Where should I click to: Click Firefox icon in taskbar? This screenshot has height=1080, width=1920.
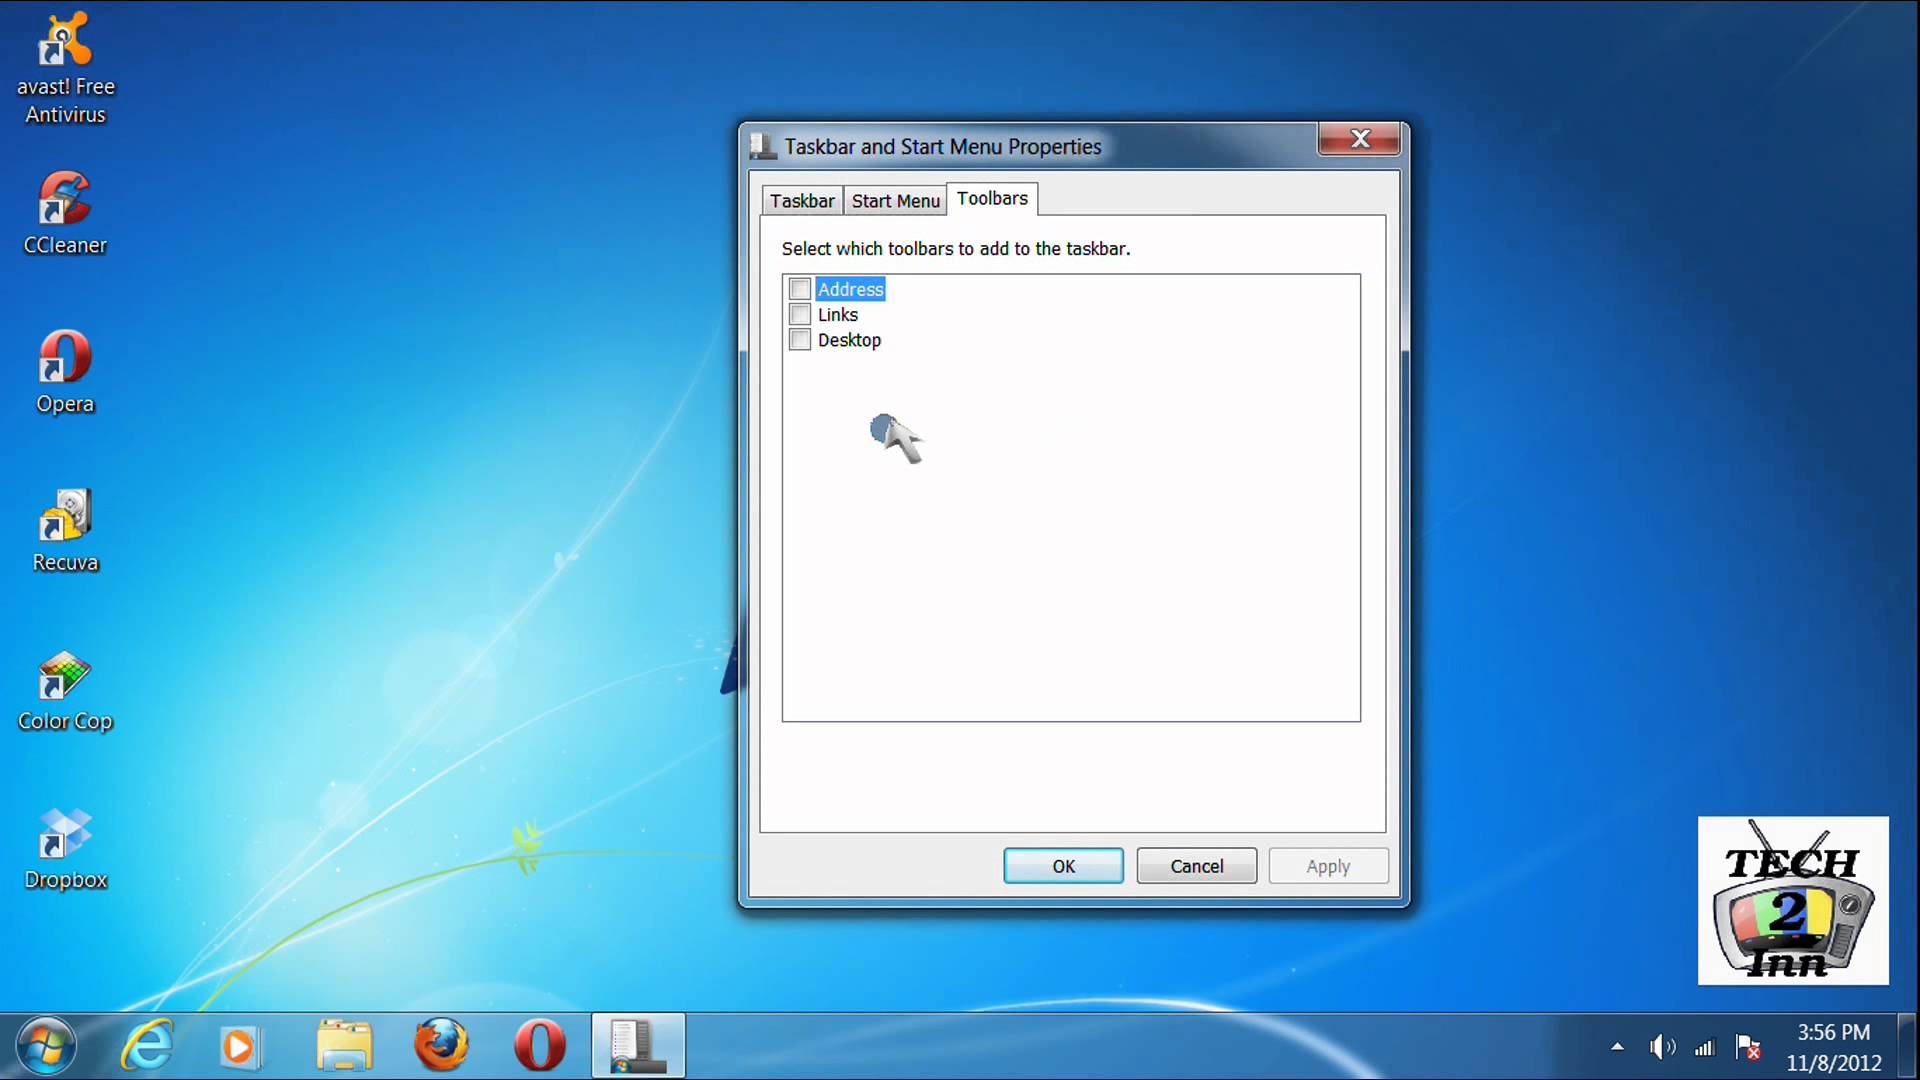(x=440, y=1046)
